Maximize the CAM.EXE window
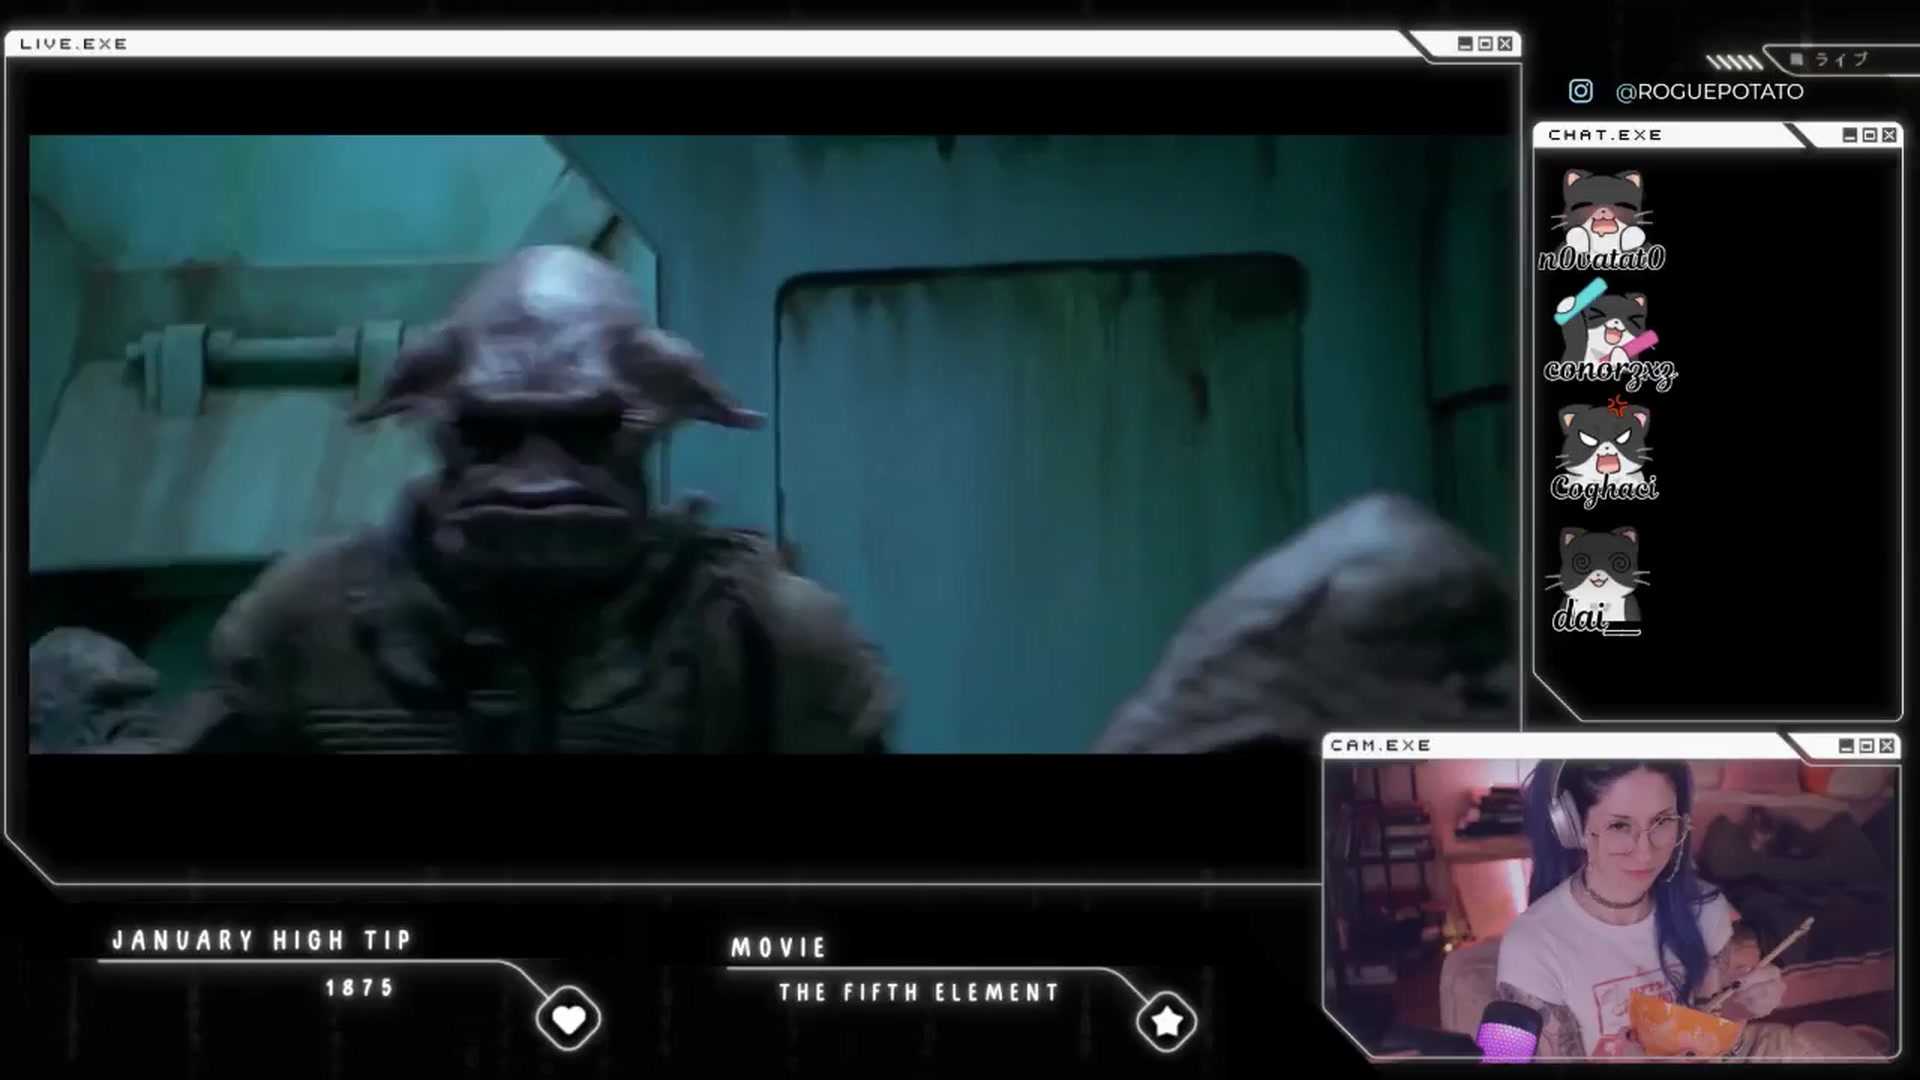Image resolution: width=1920 pixels, height=1080 pixels. (x=1866, y=746)
